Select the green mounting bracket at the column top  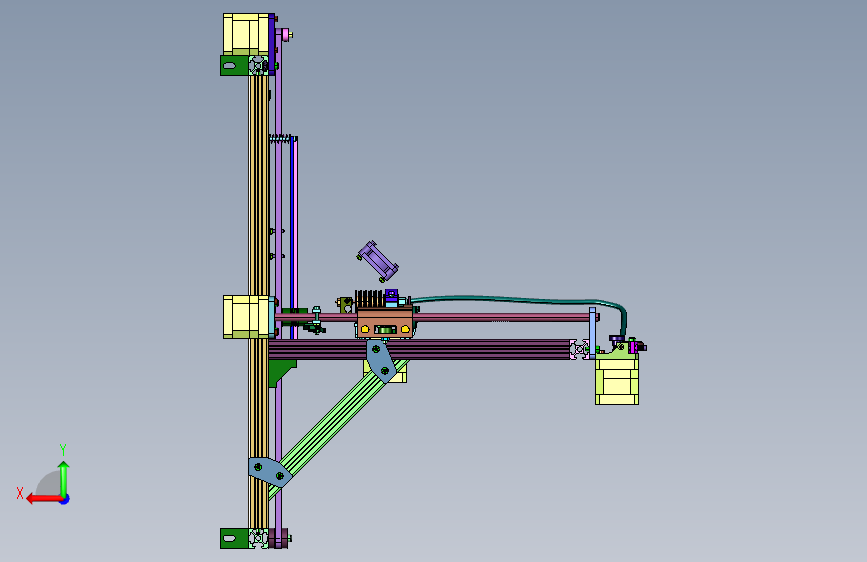pos(234,65)
